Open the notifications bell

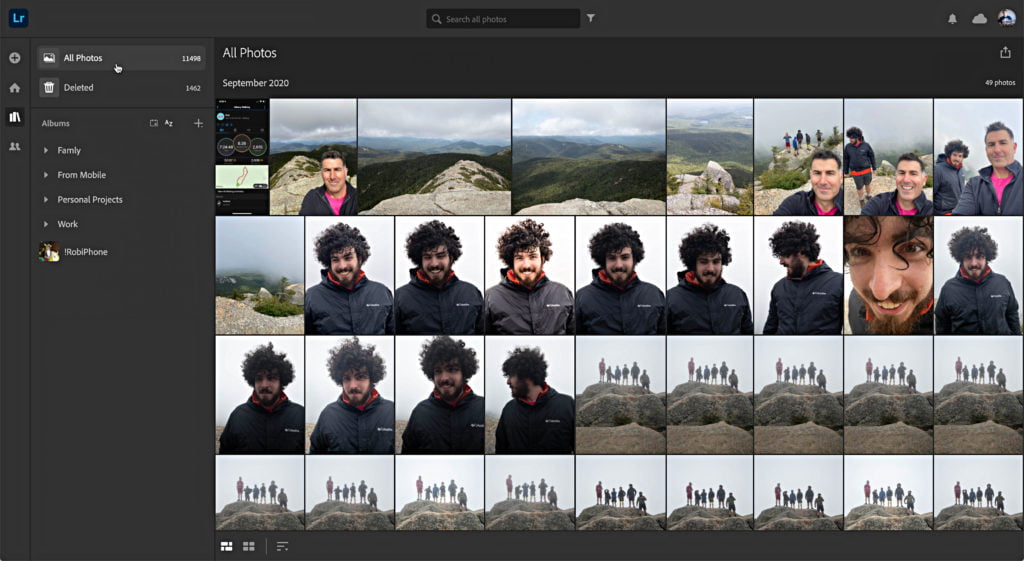tap(952, 19)
